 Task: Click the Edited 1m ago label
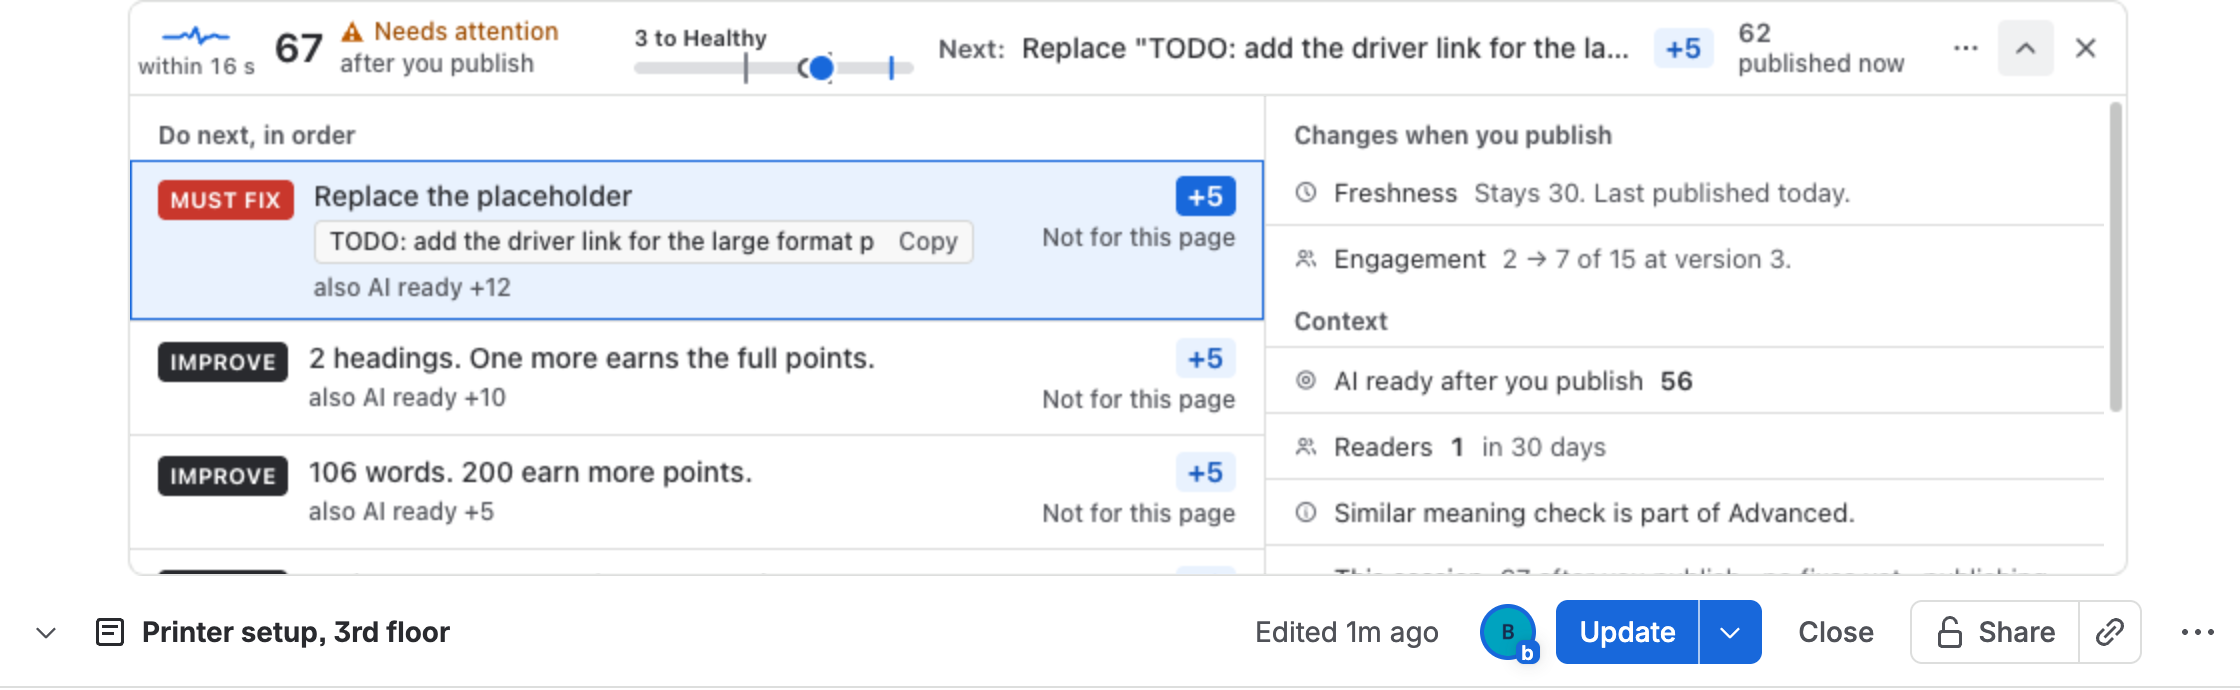pyautogui.click(x=1346, y=632)
